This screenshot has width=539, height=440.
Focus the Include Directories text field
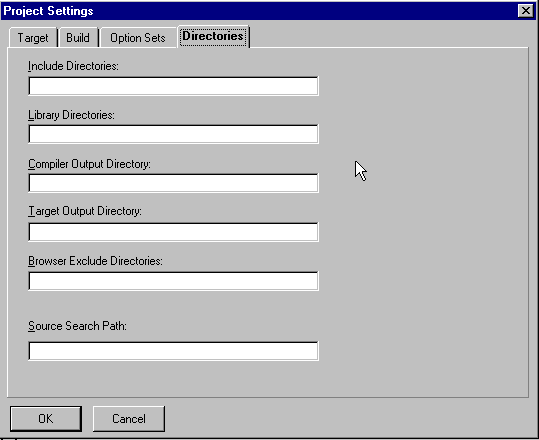[173, 86]
